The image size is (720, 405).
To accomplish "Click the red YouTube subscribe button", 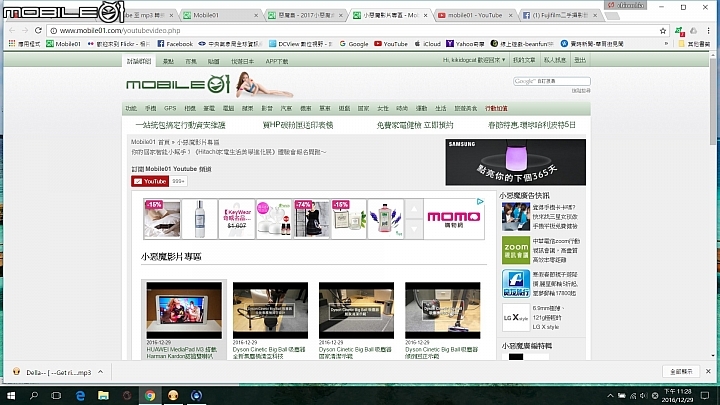I will 150,181.
